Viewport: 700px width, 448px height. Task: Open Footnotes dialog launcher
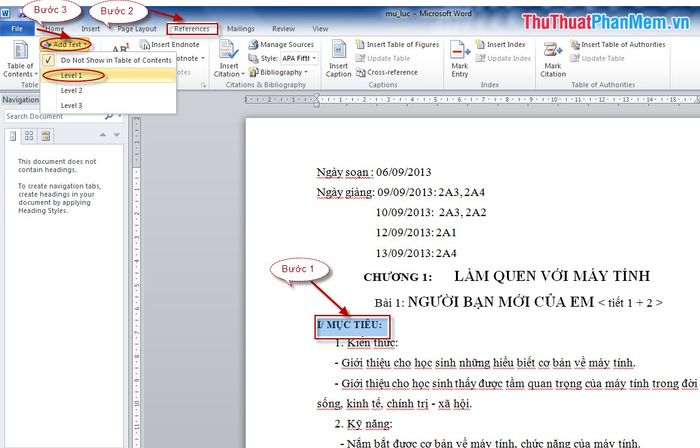point(203,85)
